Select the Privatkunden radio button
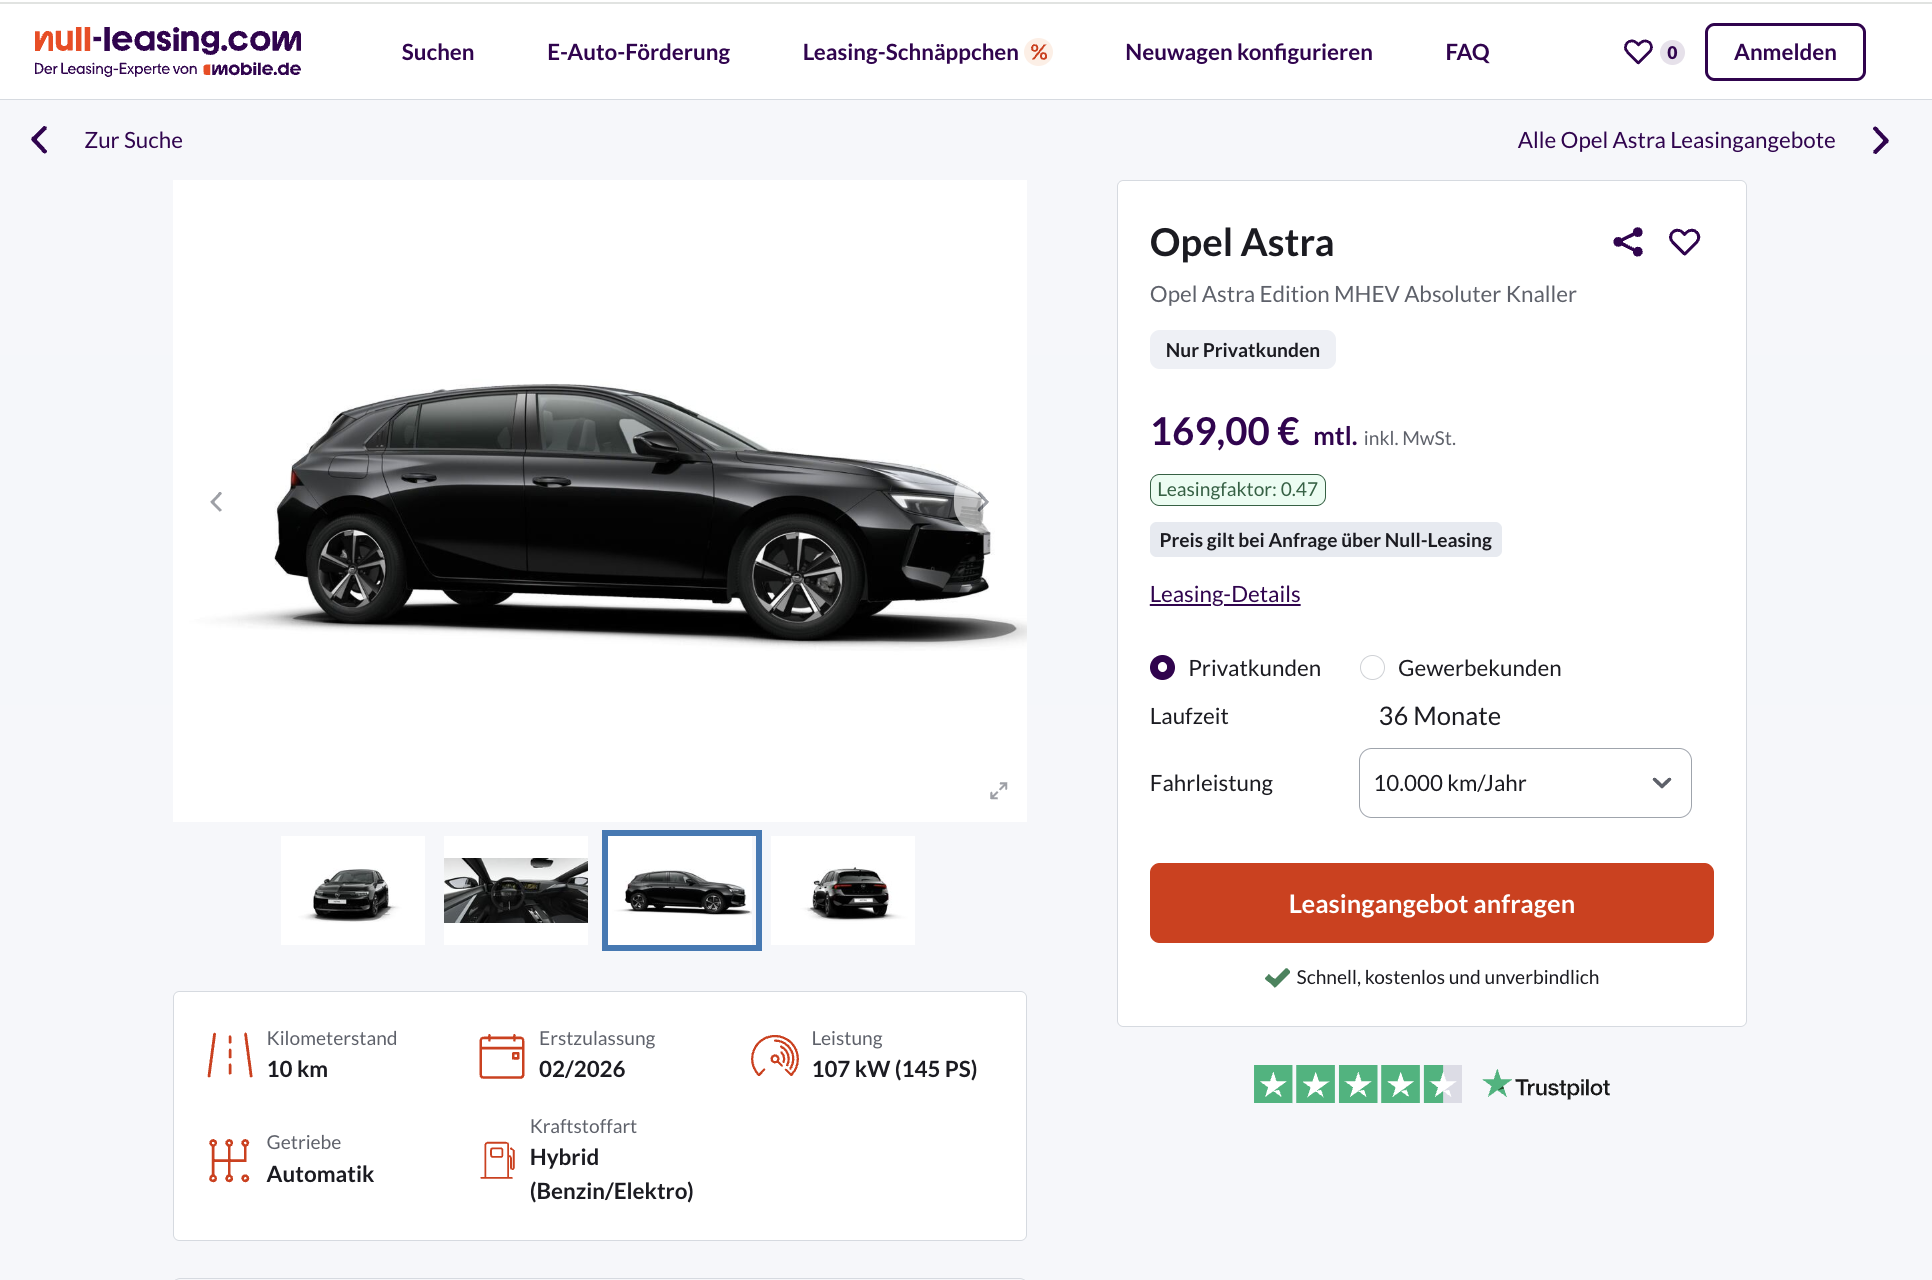Screen dimensions: 1932x1280 (1162, 667)
